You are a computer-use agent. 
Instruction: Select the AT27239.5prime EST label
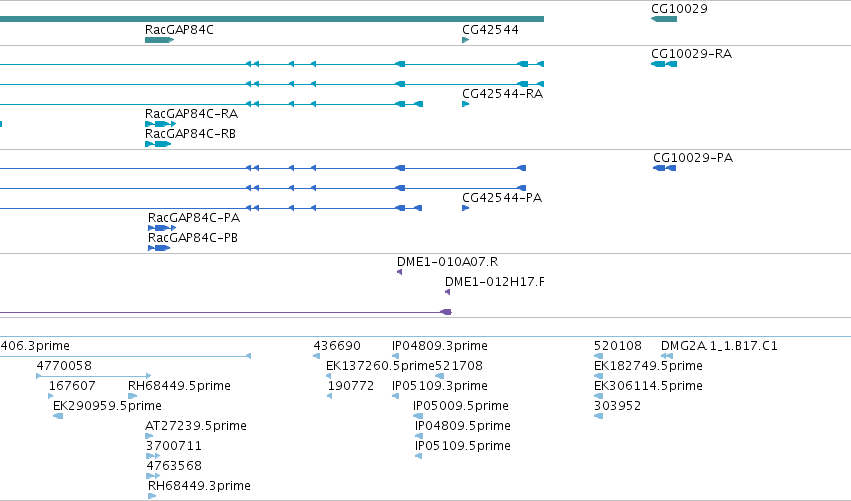(196, 427)
